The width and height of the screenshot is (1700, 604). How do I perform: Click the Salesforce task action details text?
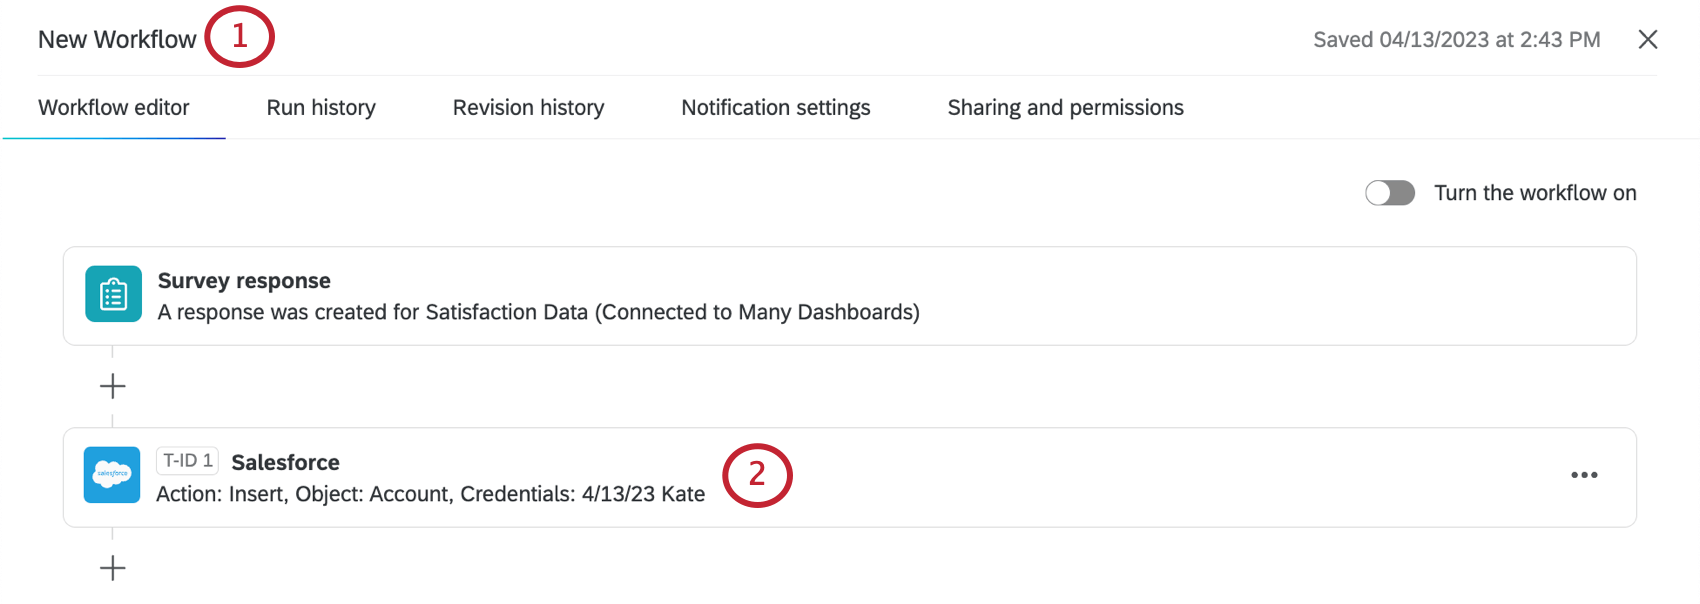[430, 493]
